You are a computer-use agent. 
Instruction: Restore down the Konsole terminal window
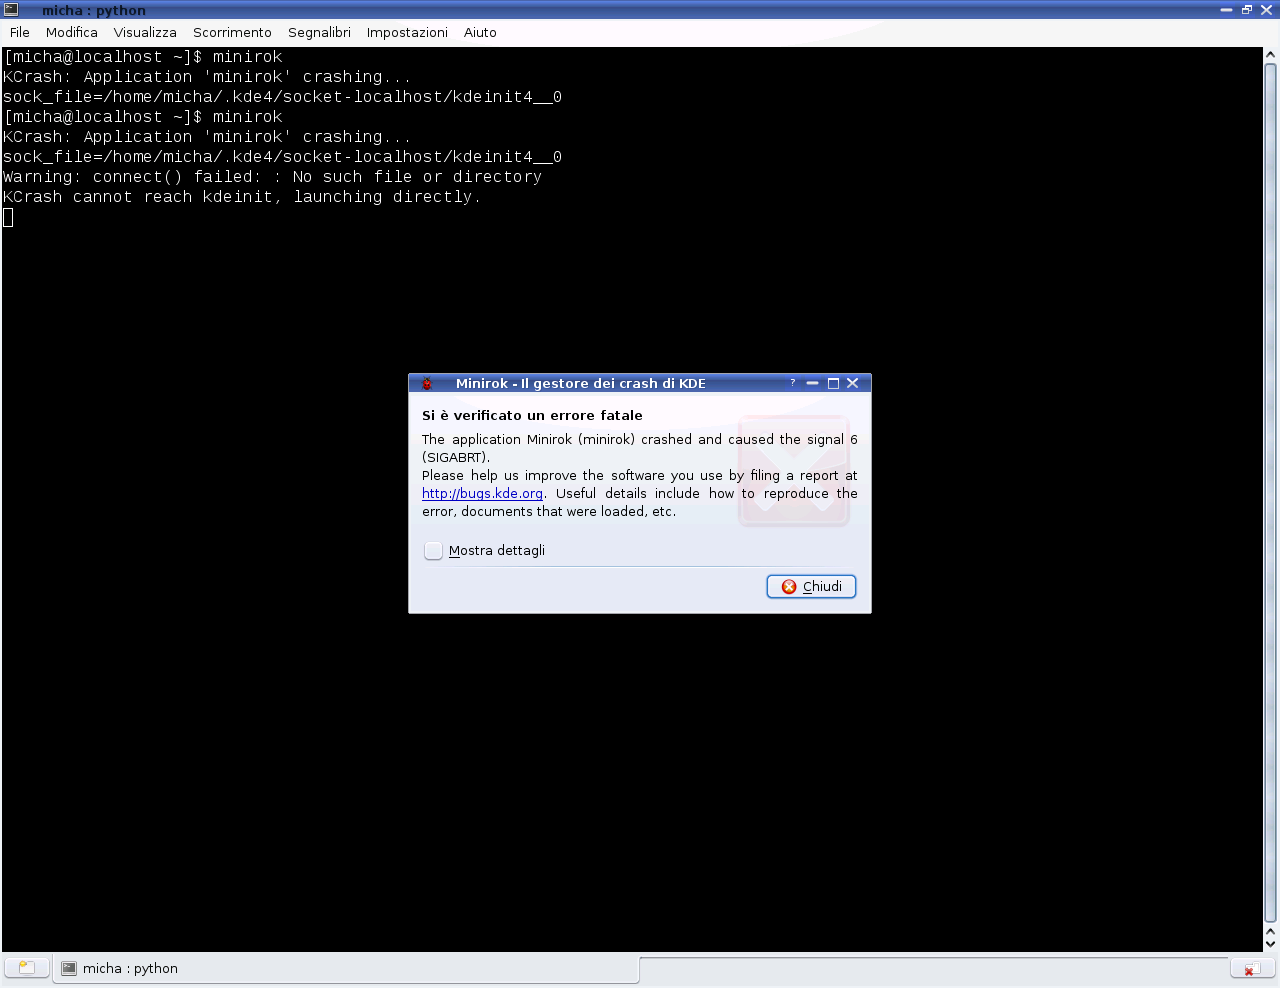click(x=1246, y=10)
